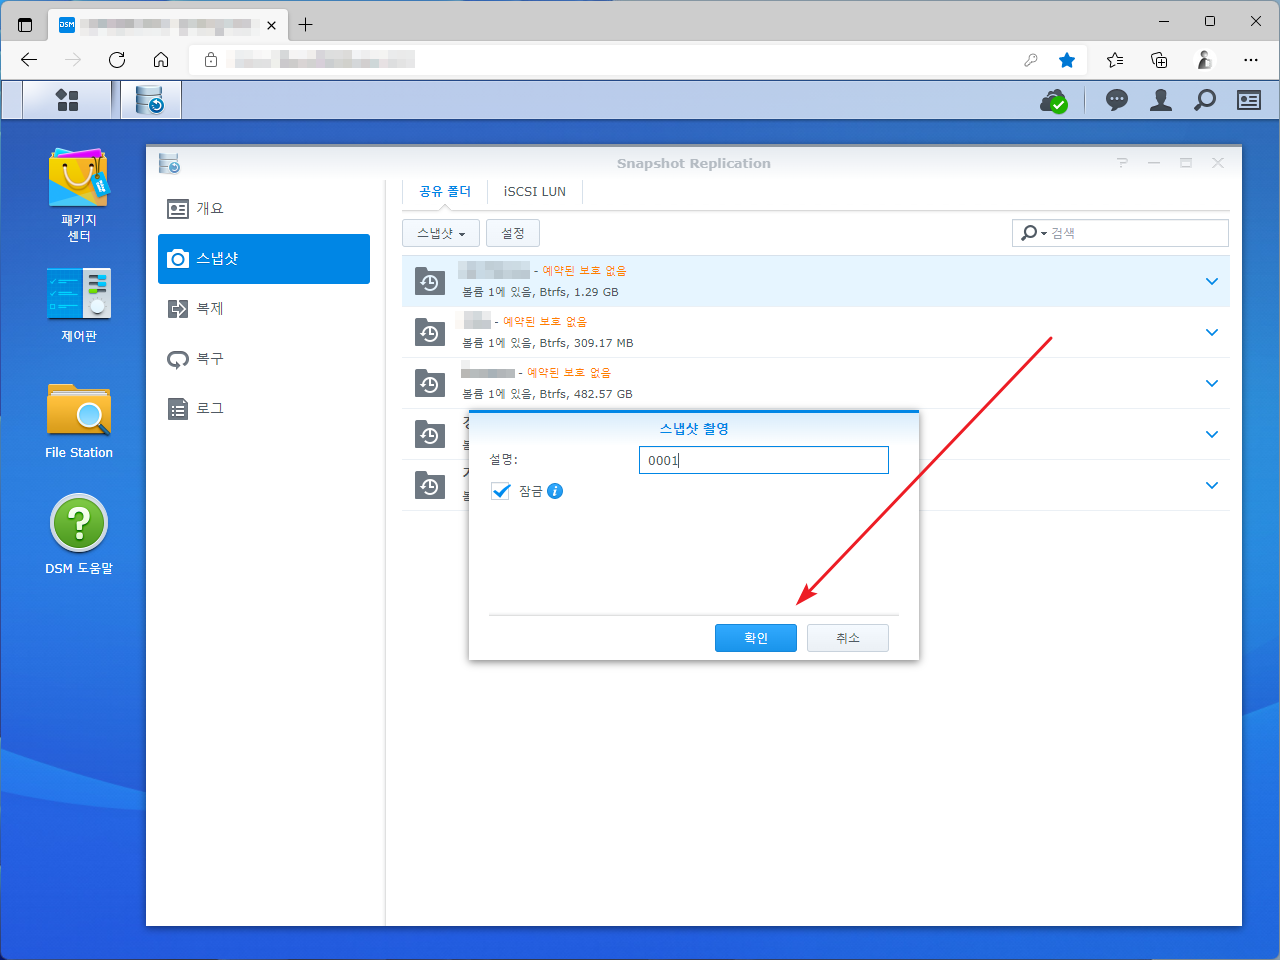Open the DSM main menu grid icon
The width and height of the screenshot is (1280, 960).
coord(67,100)
